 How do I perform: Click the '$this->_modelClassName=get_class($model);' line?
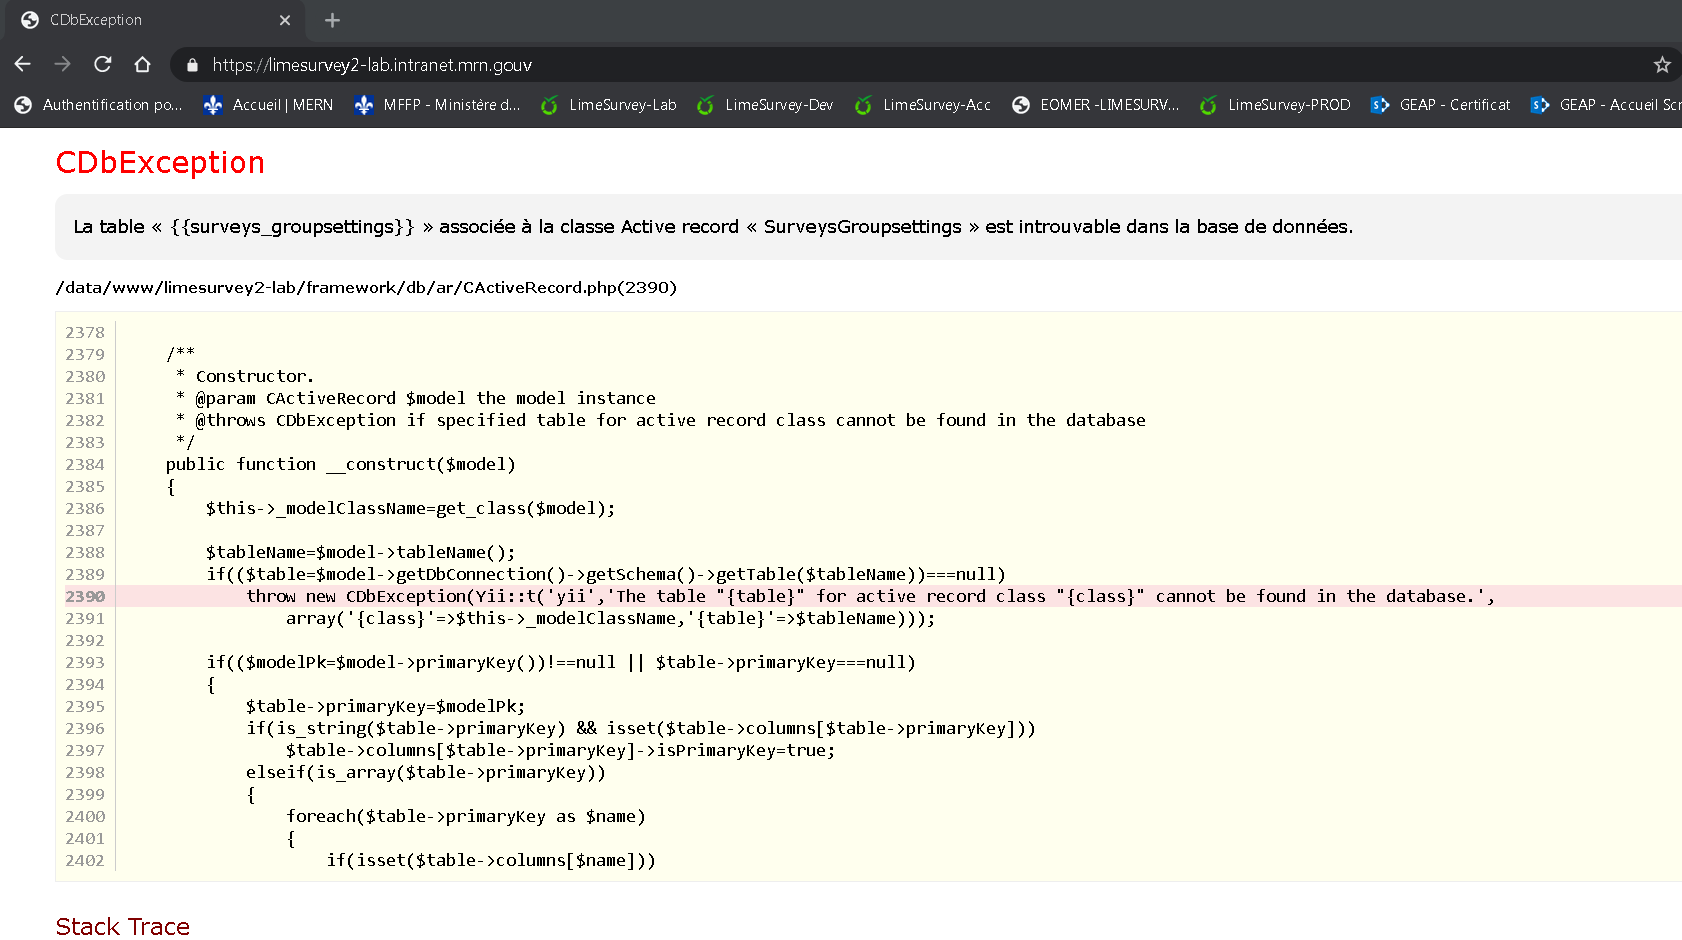click(411, 508)
